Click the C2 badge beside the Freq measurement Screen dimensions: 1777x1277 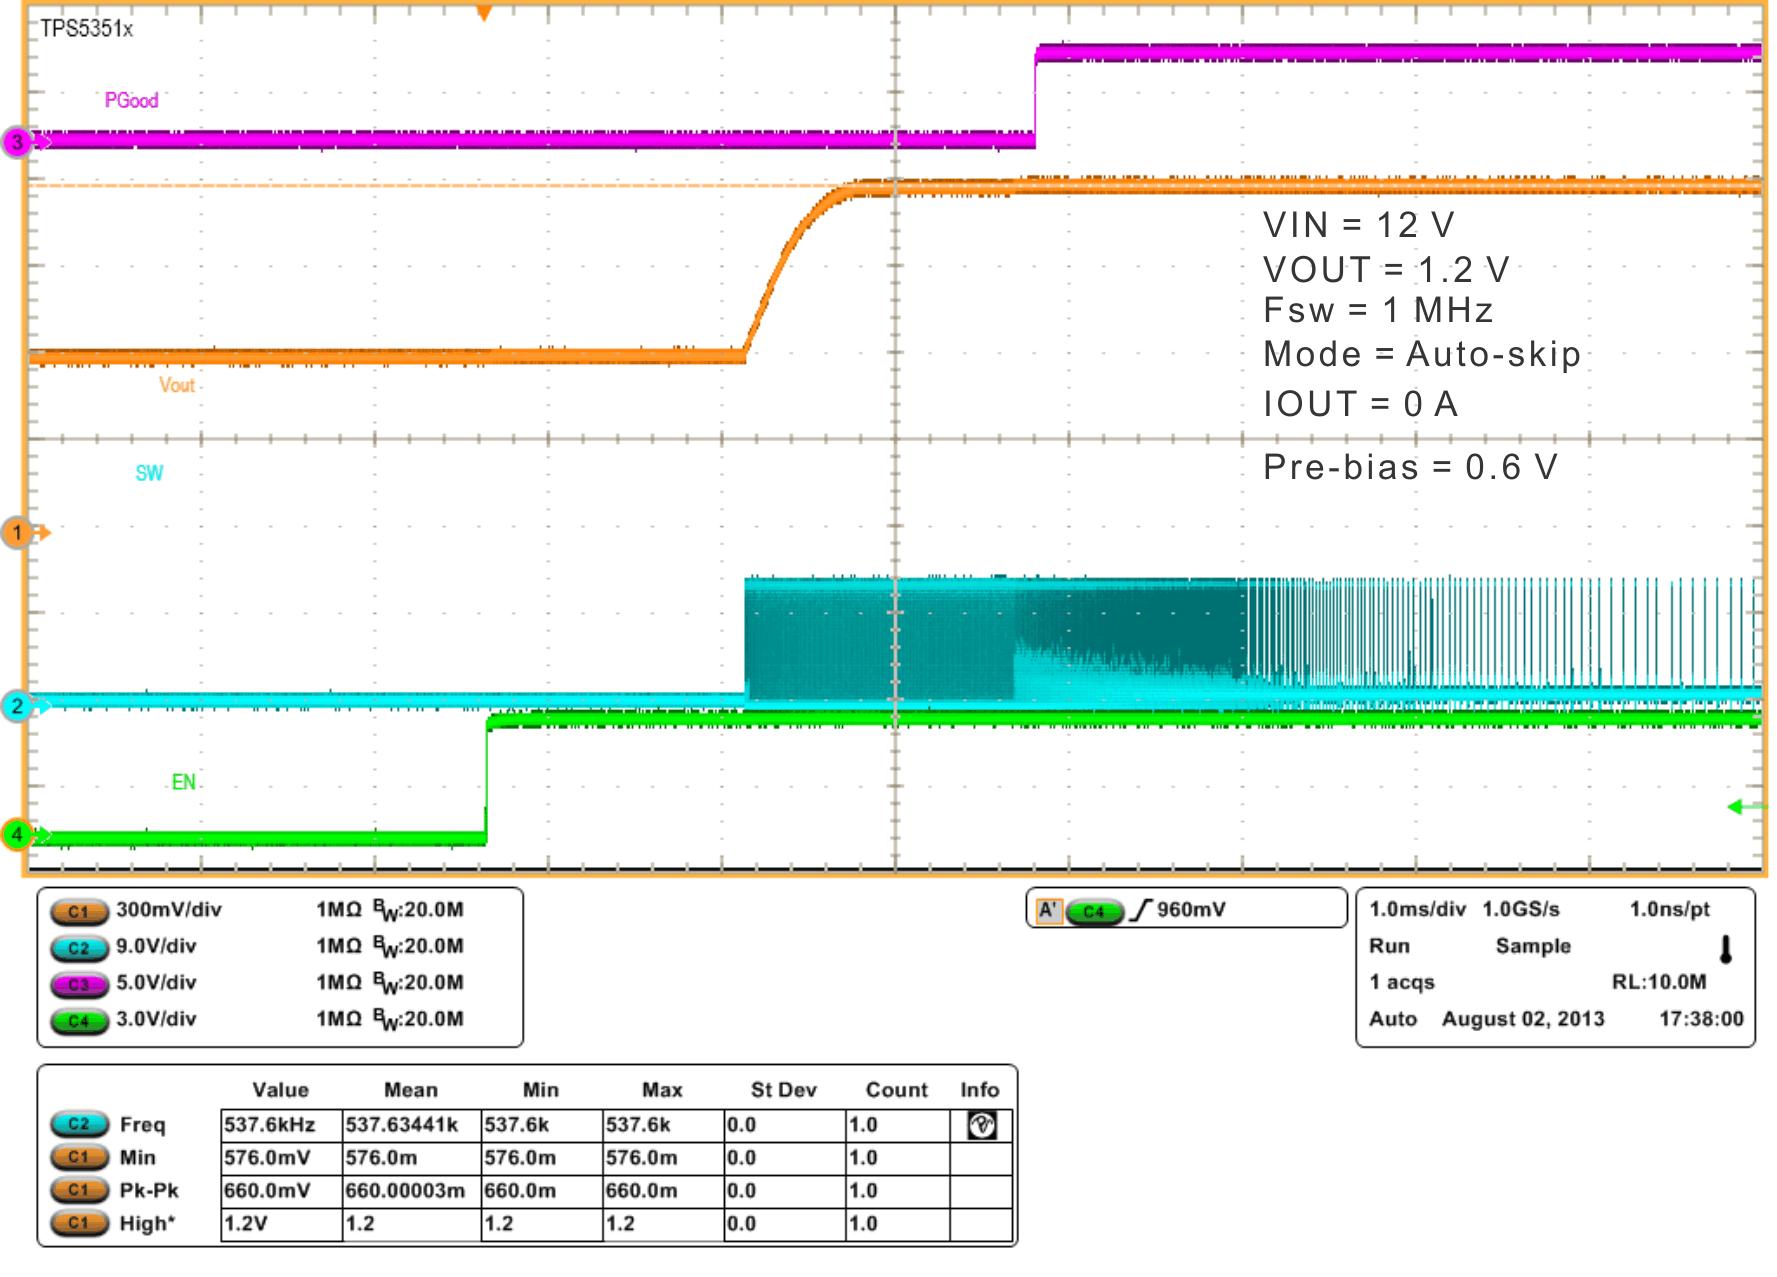(x=80, y=1123)
